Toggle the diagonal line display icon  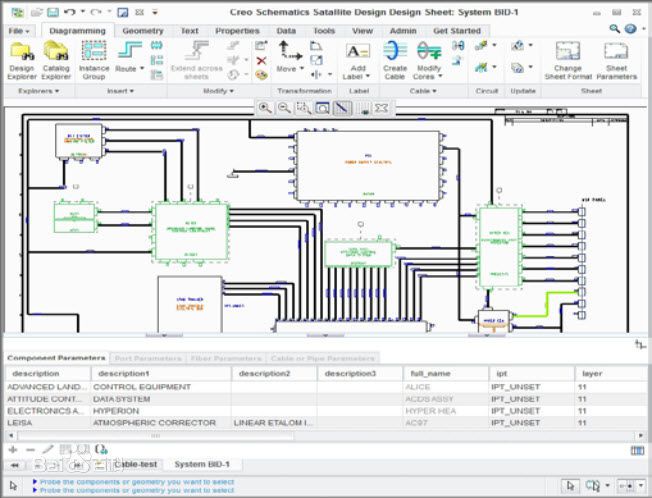click(x=341, y=108)
